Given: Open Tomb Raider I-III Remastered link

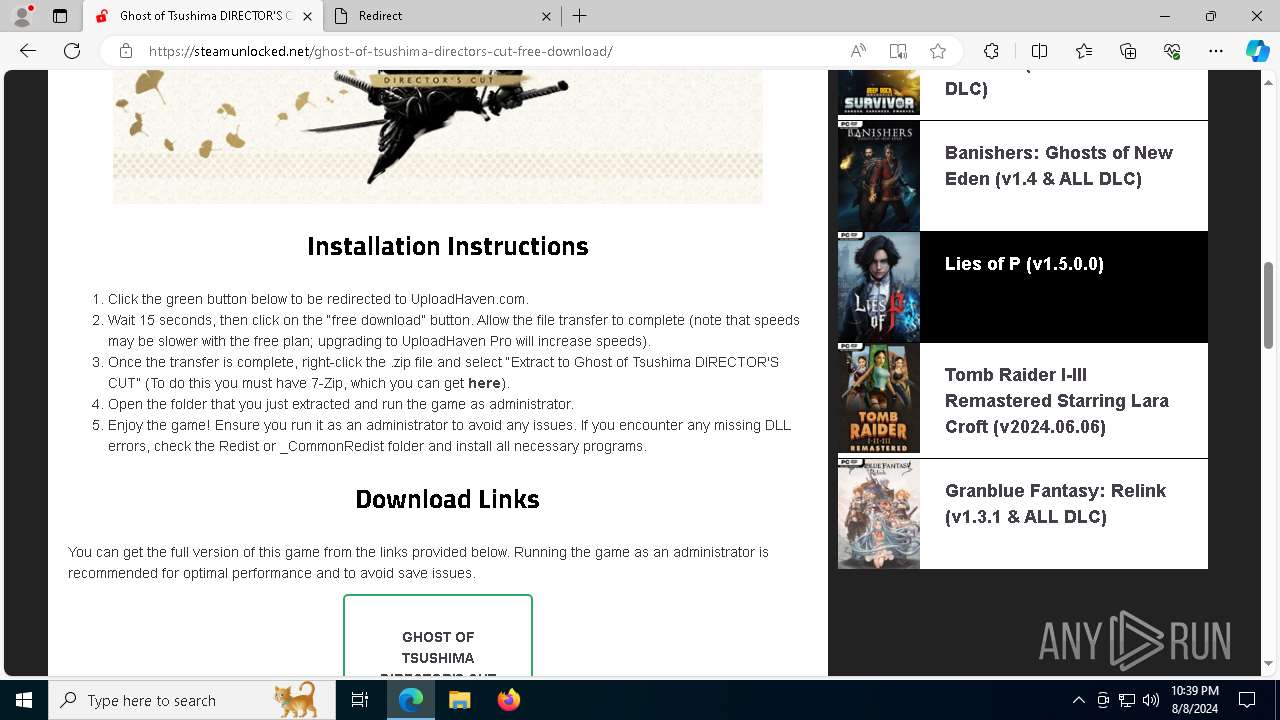Looking at the screenshot, I should [x=1057, y=401].
